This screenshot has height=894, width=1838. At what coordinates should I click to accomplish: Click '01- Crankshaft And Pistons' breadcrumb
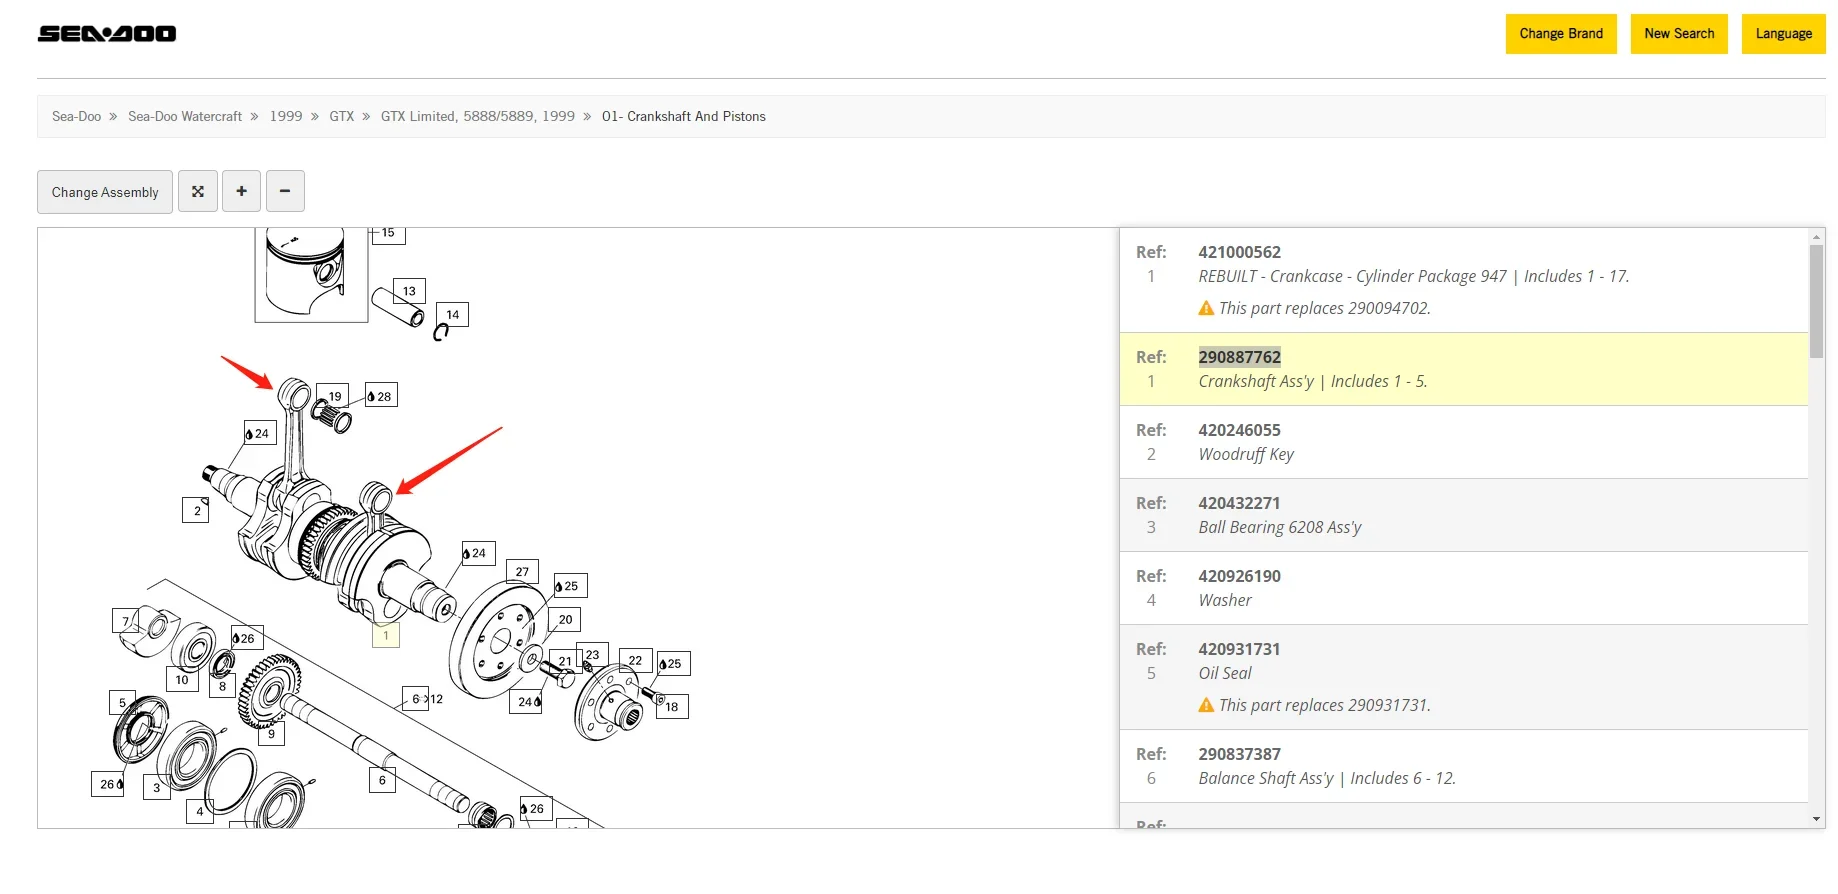point(684,116)
